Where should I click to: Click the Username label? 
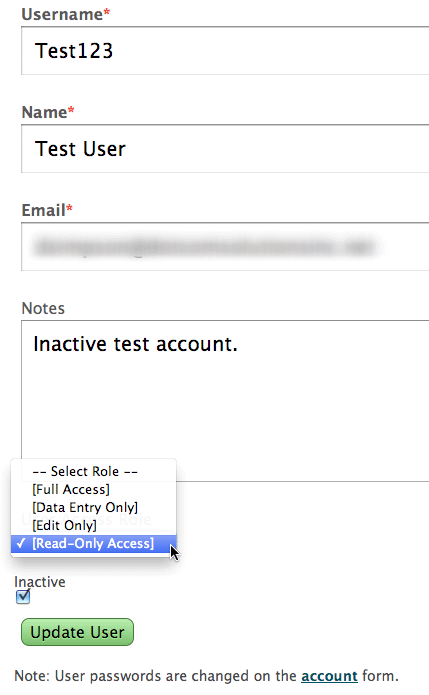tap(62, 14)
